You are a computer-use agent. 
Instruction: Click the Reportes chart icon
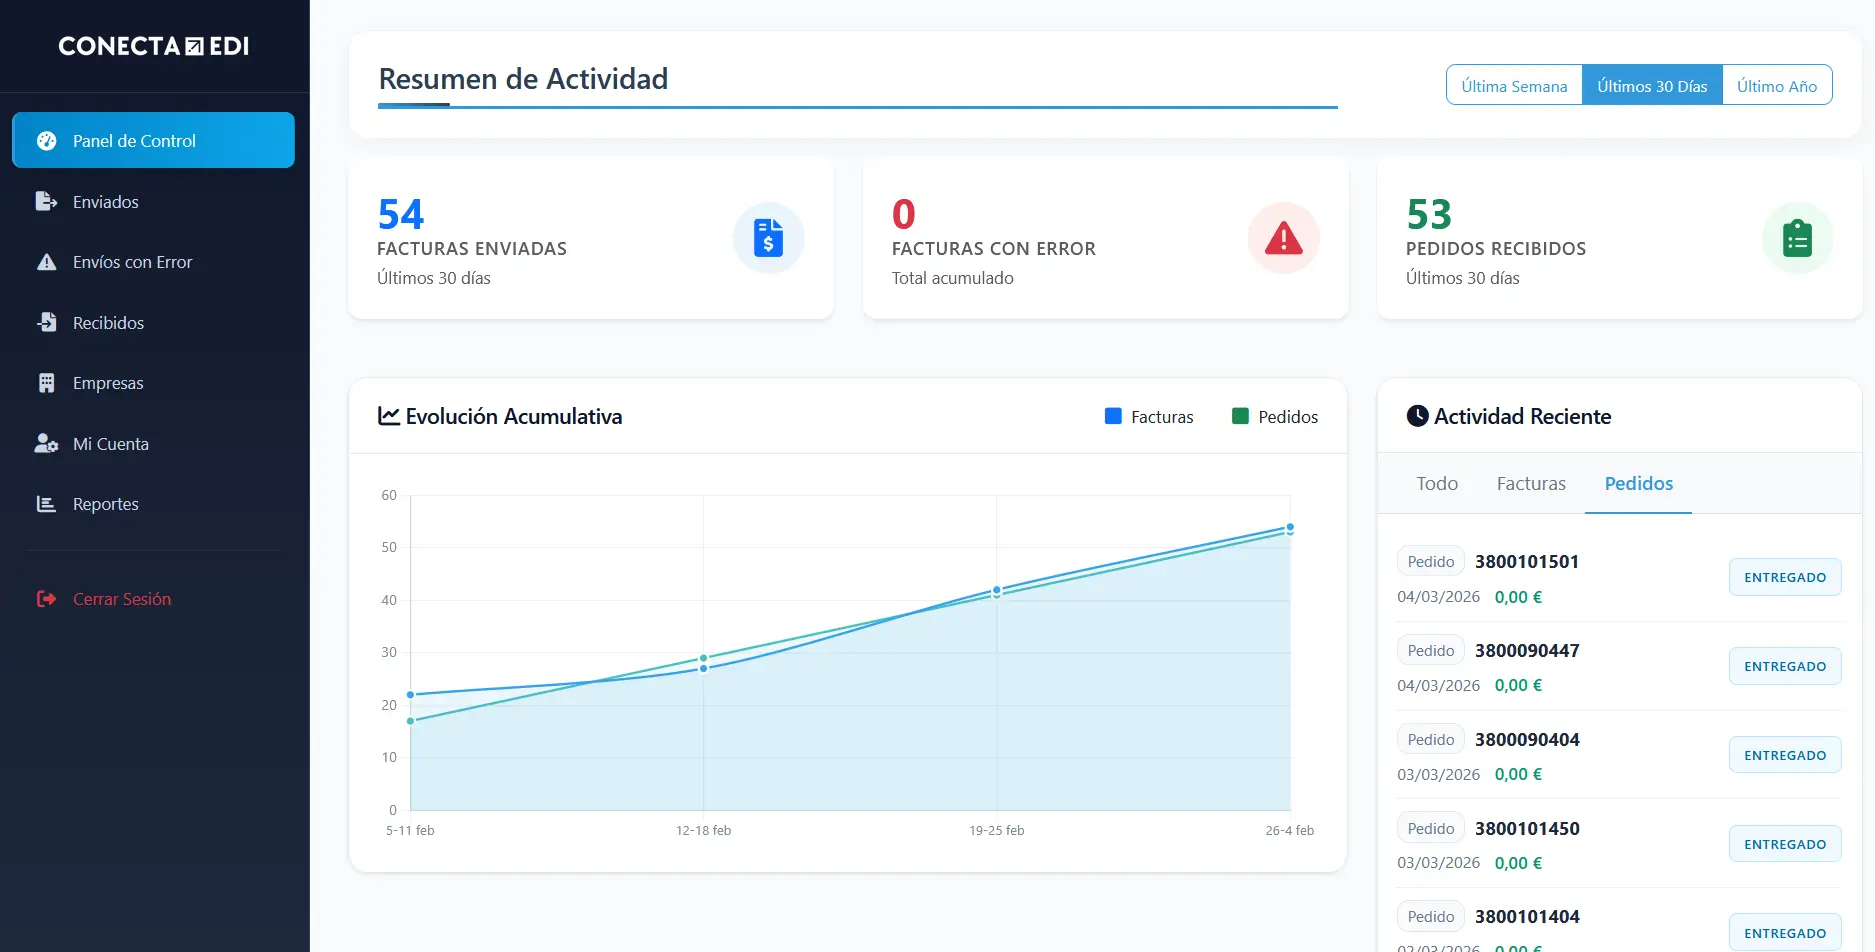pyautogui.click(x=46, y=504)
